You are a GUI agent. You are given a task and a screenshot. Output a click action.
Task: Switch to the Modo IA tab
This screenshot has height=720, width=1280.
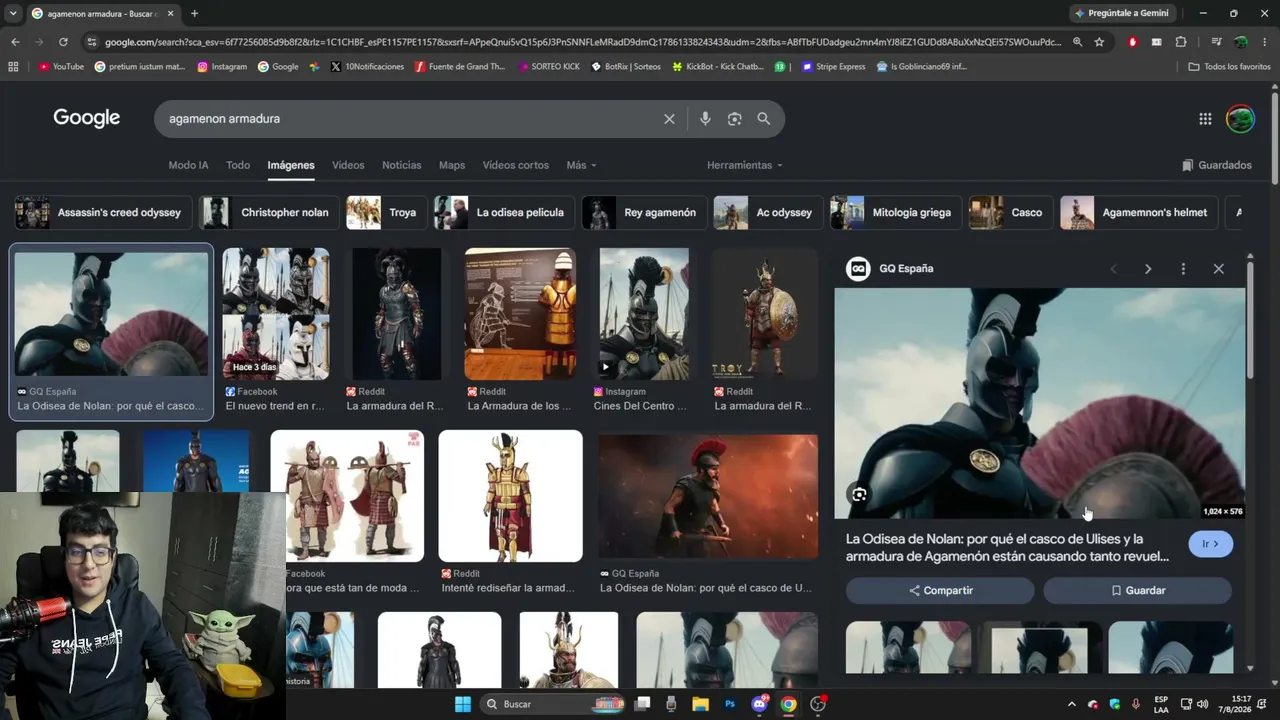[x=188, y=165]
